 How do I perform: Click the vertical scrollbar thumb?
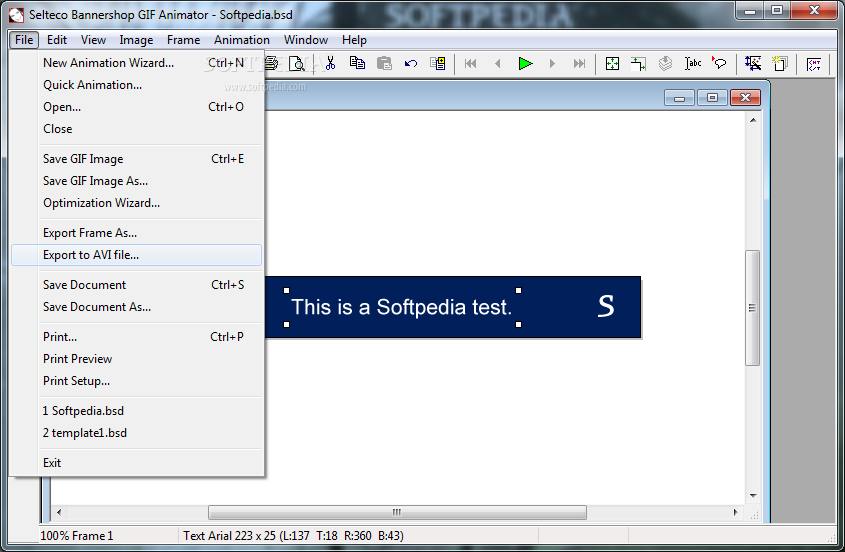tap(752, 308)
